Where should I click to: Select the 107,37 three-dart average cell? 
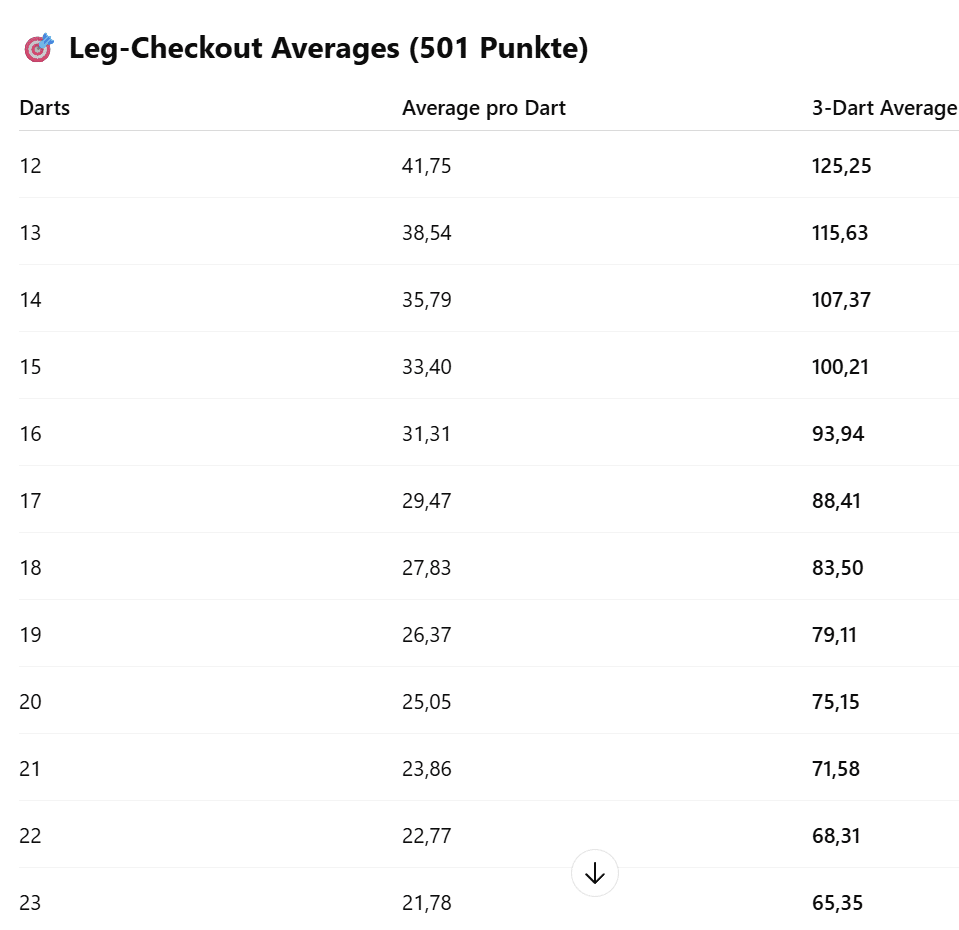841,300
